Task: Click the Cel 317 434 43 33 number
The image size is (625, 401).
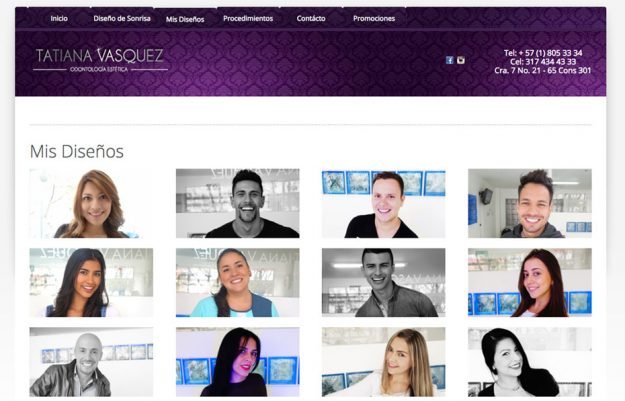Action: 543,61
